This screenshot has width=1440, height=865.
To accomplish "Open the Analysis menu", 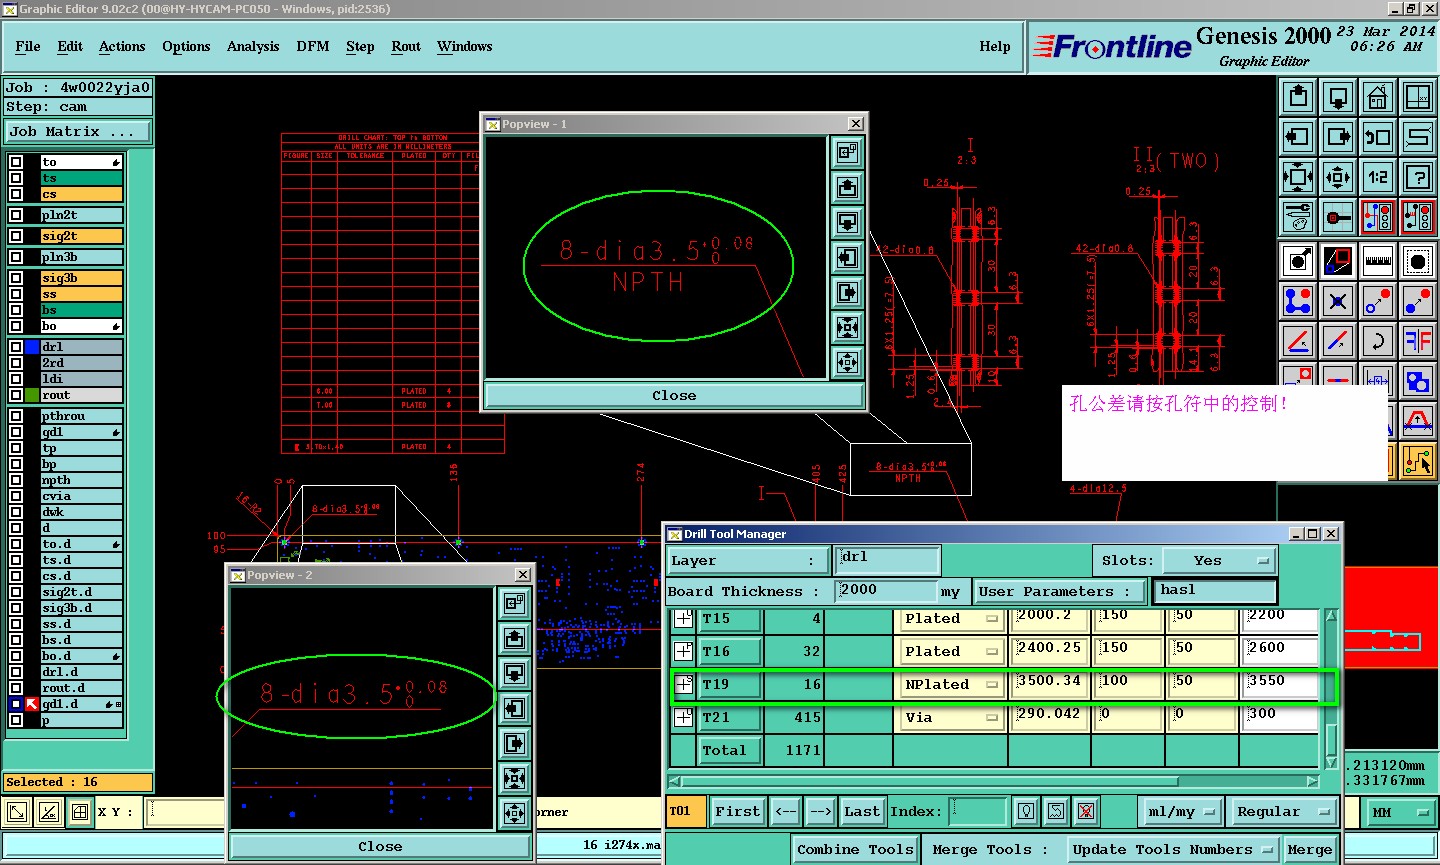I will [253, 46].
